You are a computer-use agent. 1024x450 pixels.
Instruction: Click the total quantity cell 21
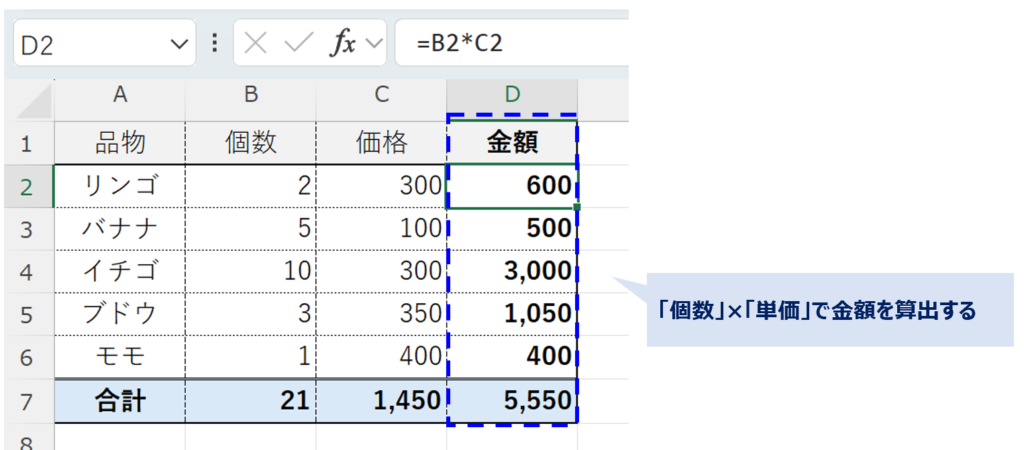251,400
